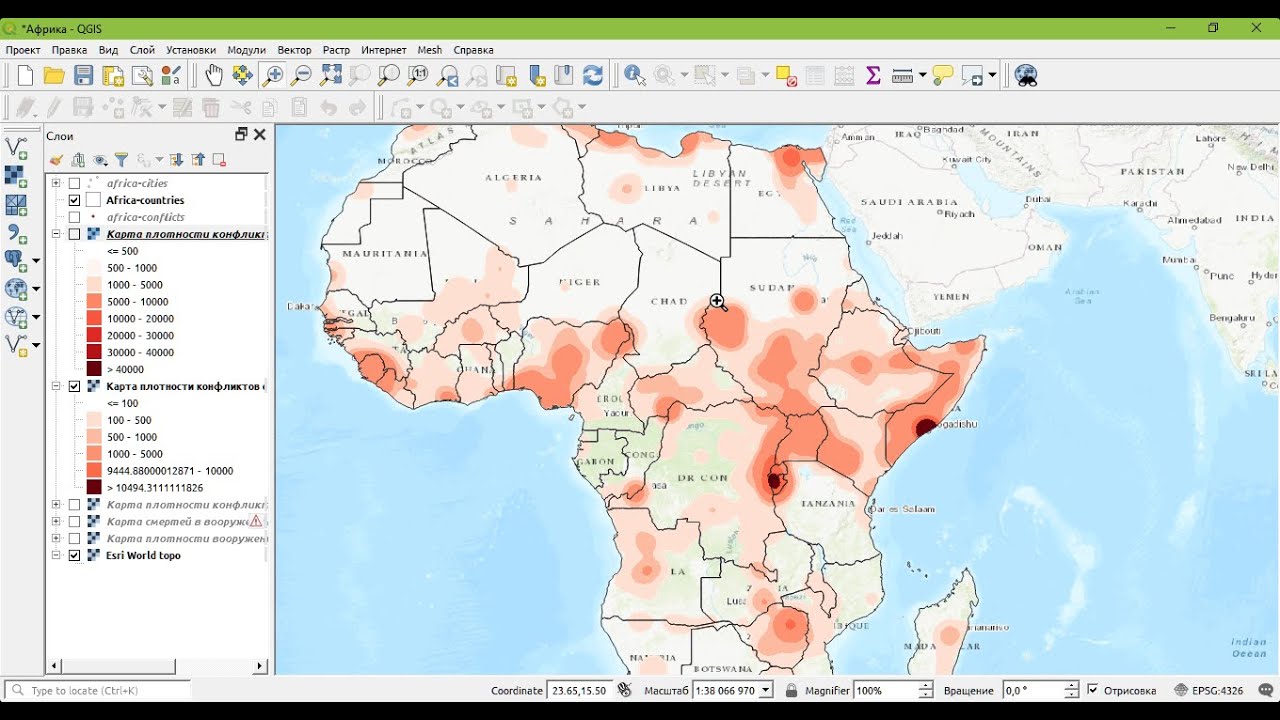The width and height of the screenshot is (1280, 720).
Task: Open the Растр menu
Action: [336, 50]
